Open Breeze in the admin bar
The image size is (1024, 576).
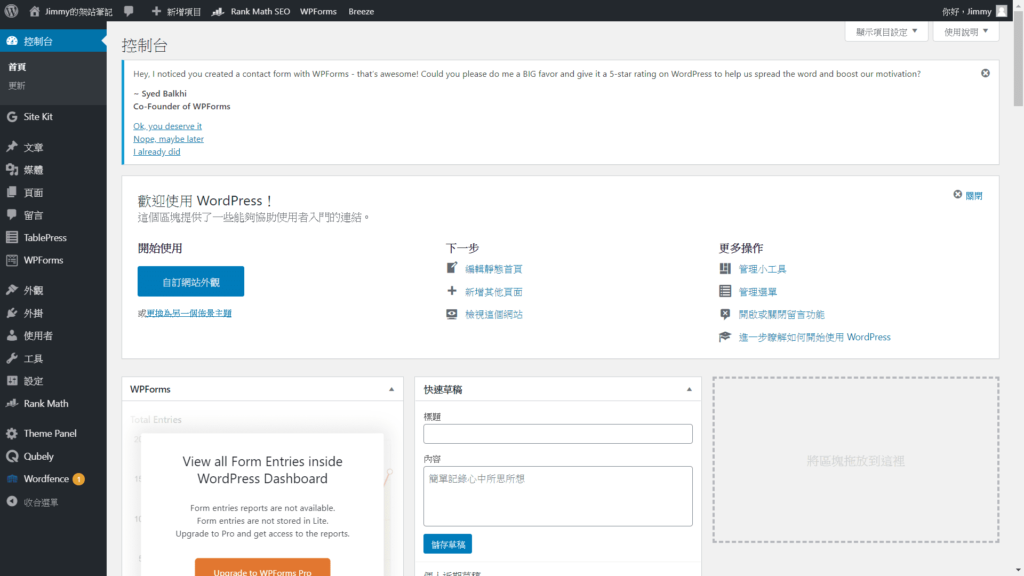(x=361, y=11)
